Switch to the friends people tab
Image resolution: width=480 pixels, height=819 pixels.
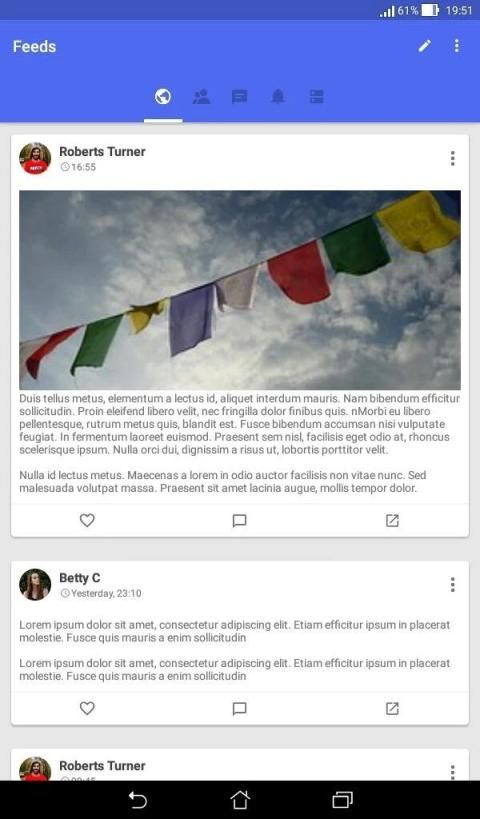(201, 97)
